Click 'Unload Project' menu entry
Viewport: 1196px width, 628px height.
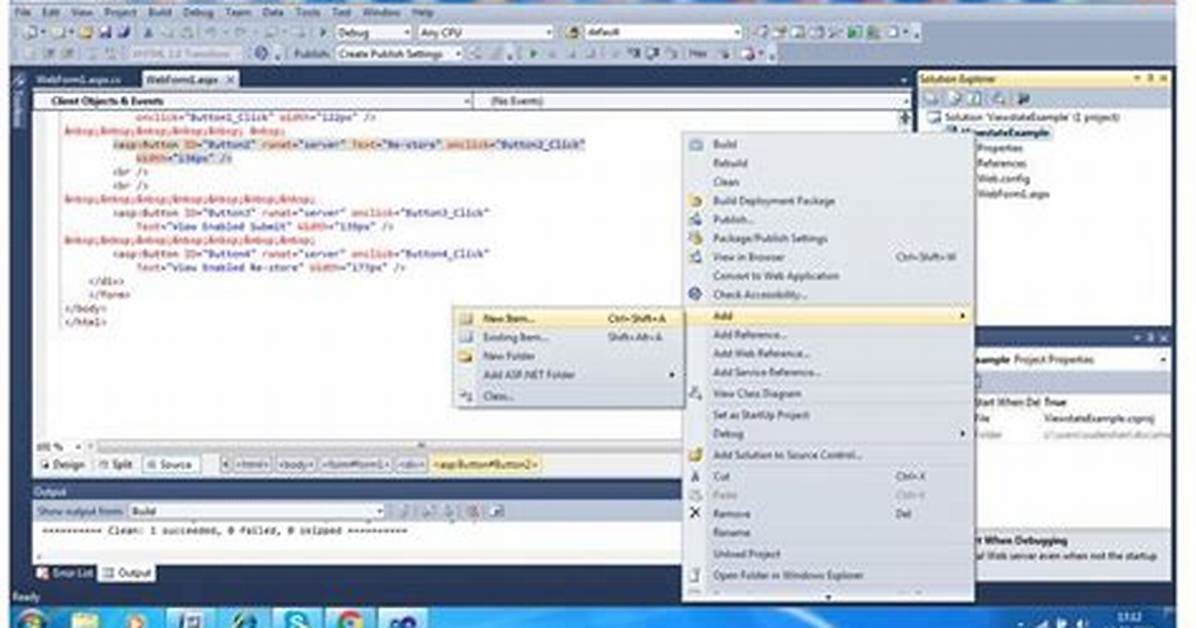(x=828, y=554)
